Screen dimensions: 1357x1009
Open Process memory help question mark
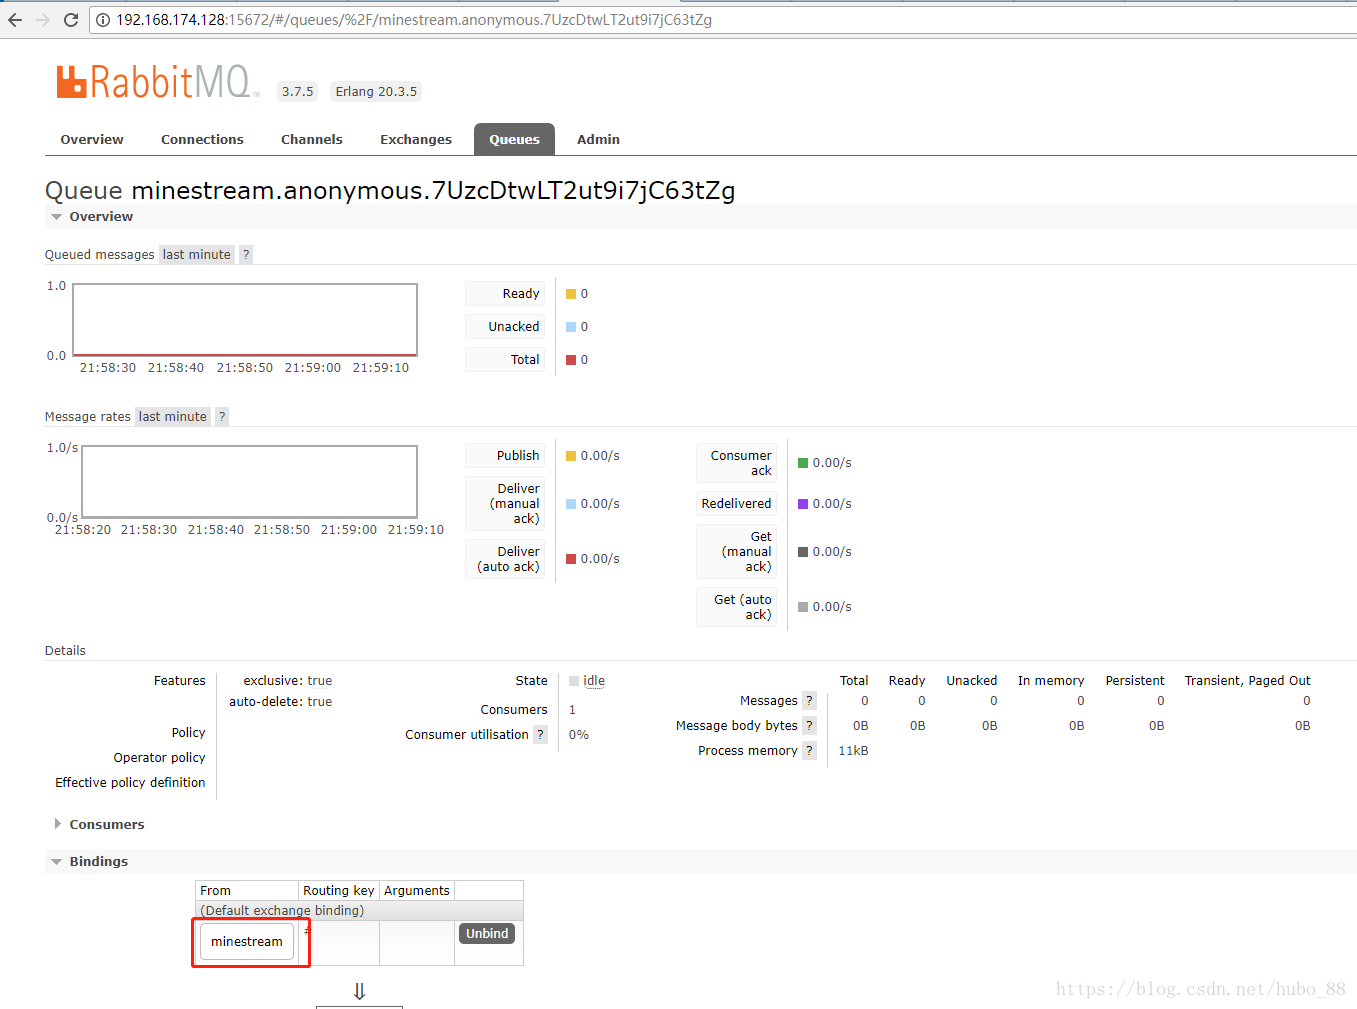[809, 751]
